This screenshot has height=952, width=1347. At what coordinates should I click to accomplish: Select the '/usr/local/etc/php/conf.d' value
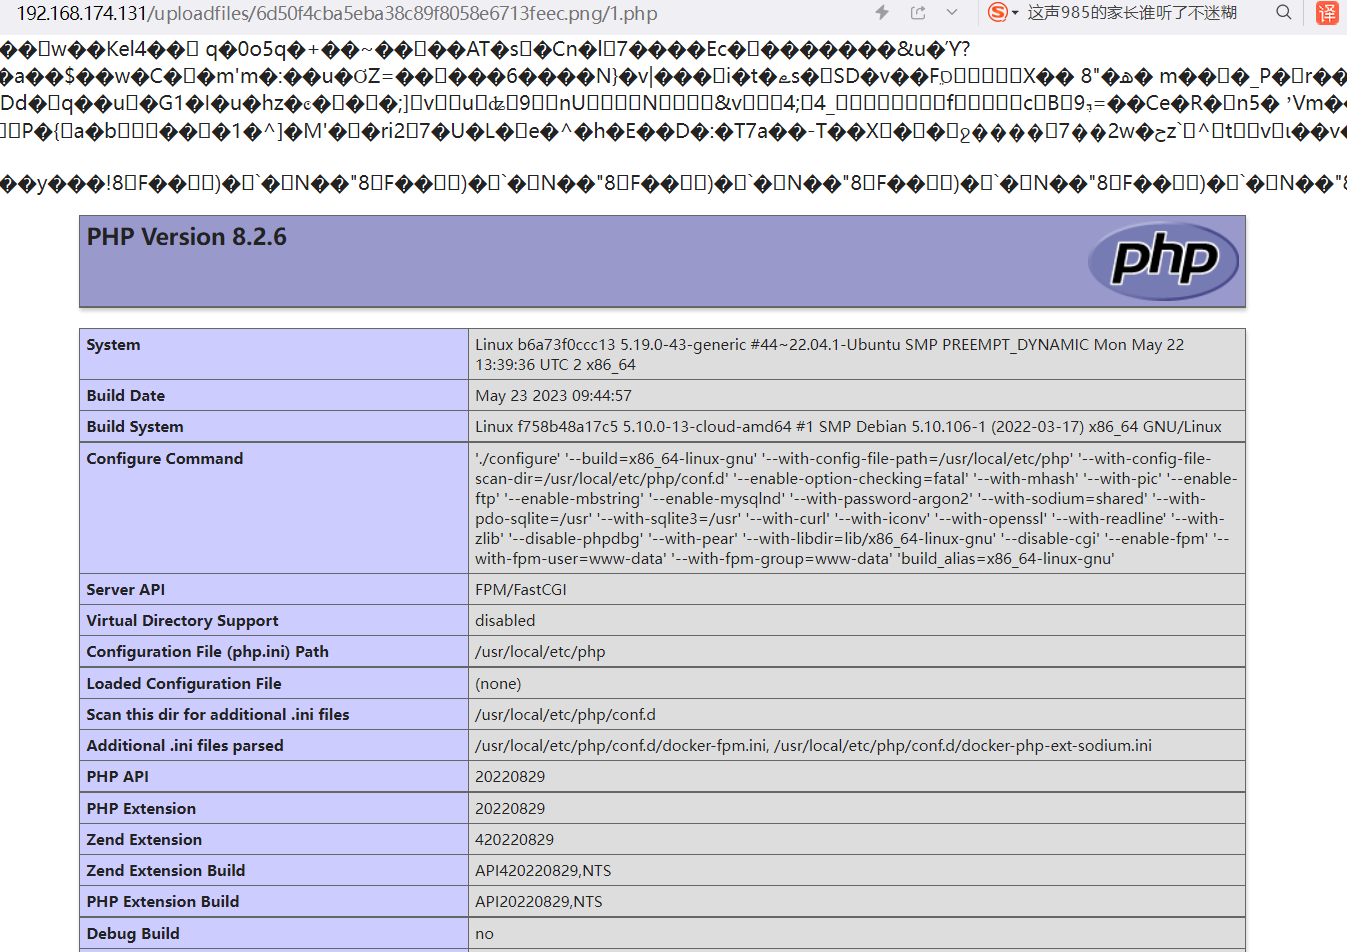pyautogui.click(x=565, y=715)
